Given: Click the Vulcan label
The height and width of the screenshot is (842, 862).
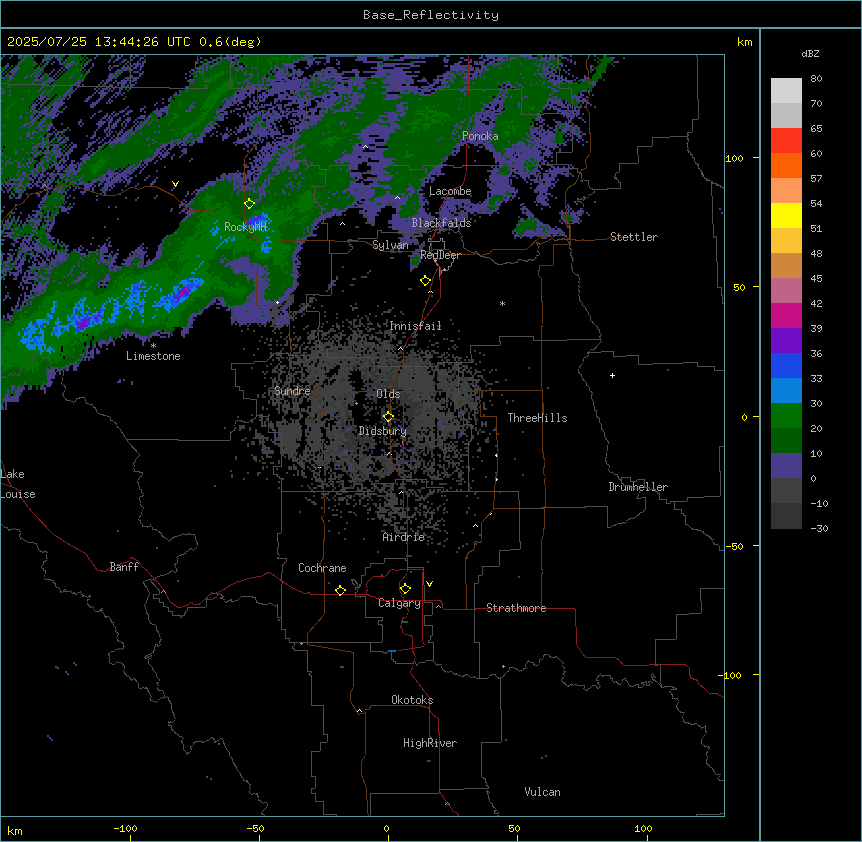Looking at the screenshot, I should point(543,792).
